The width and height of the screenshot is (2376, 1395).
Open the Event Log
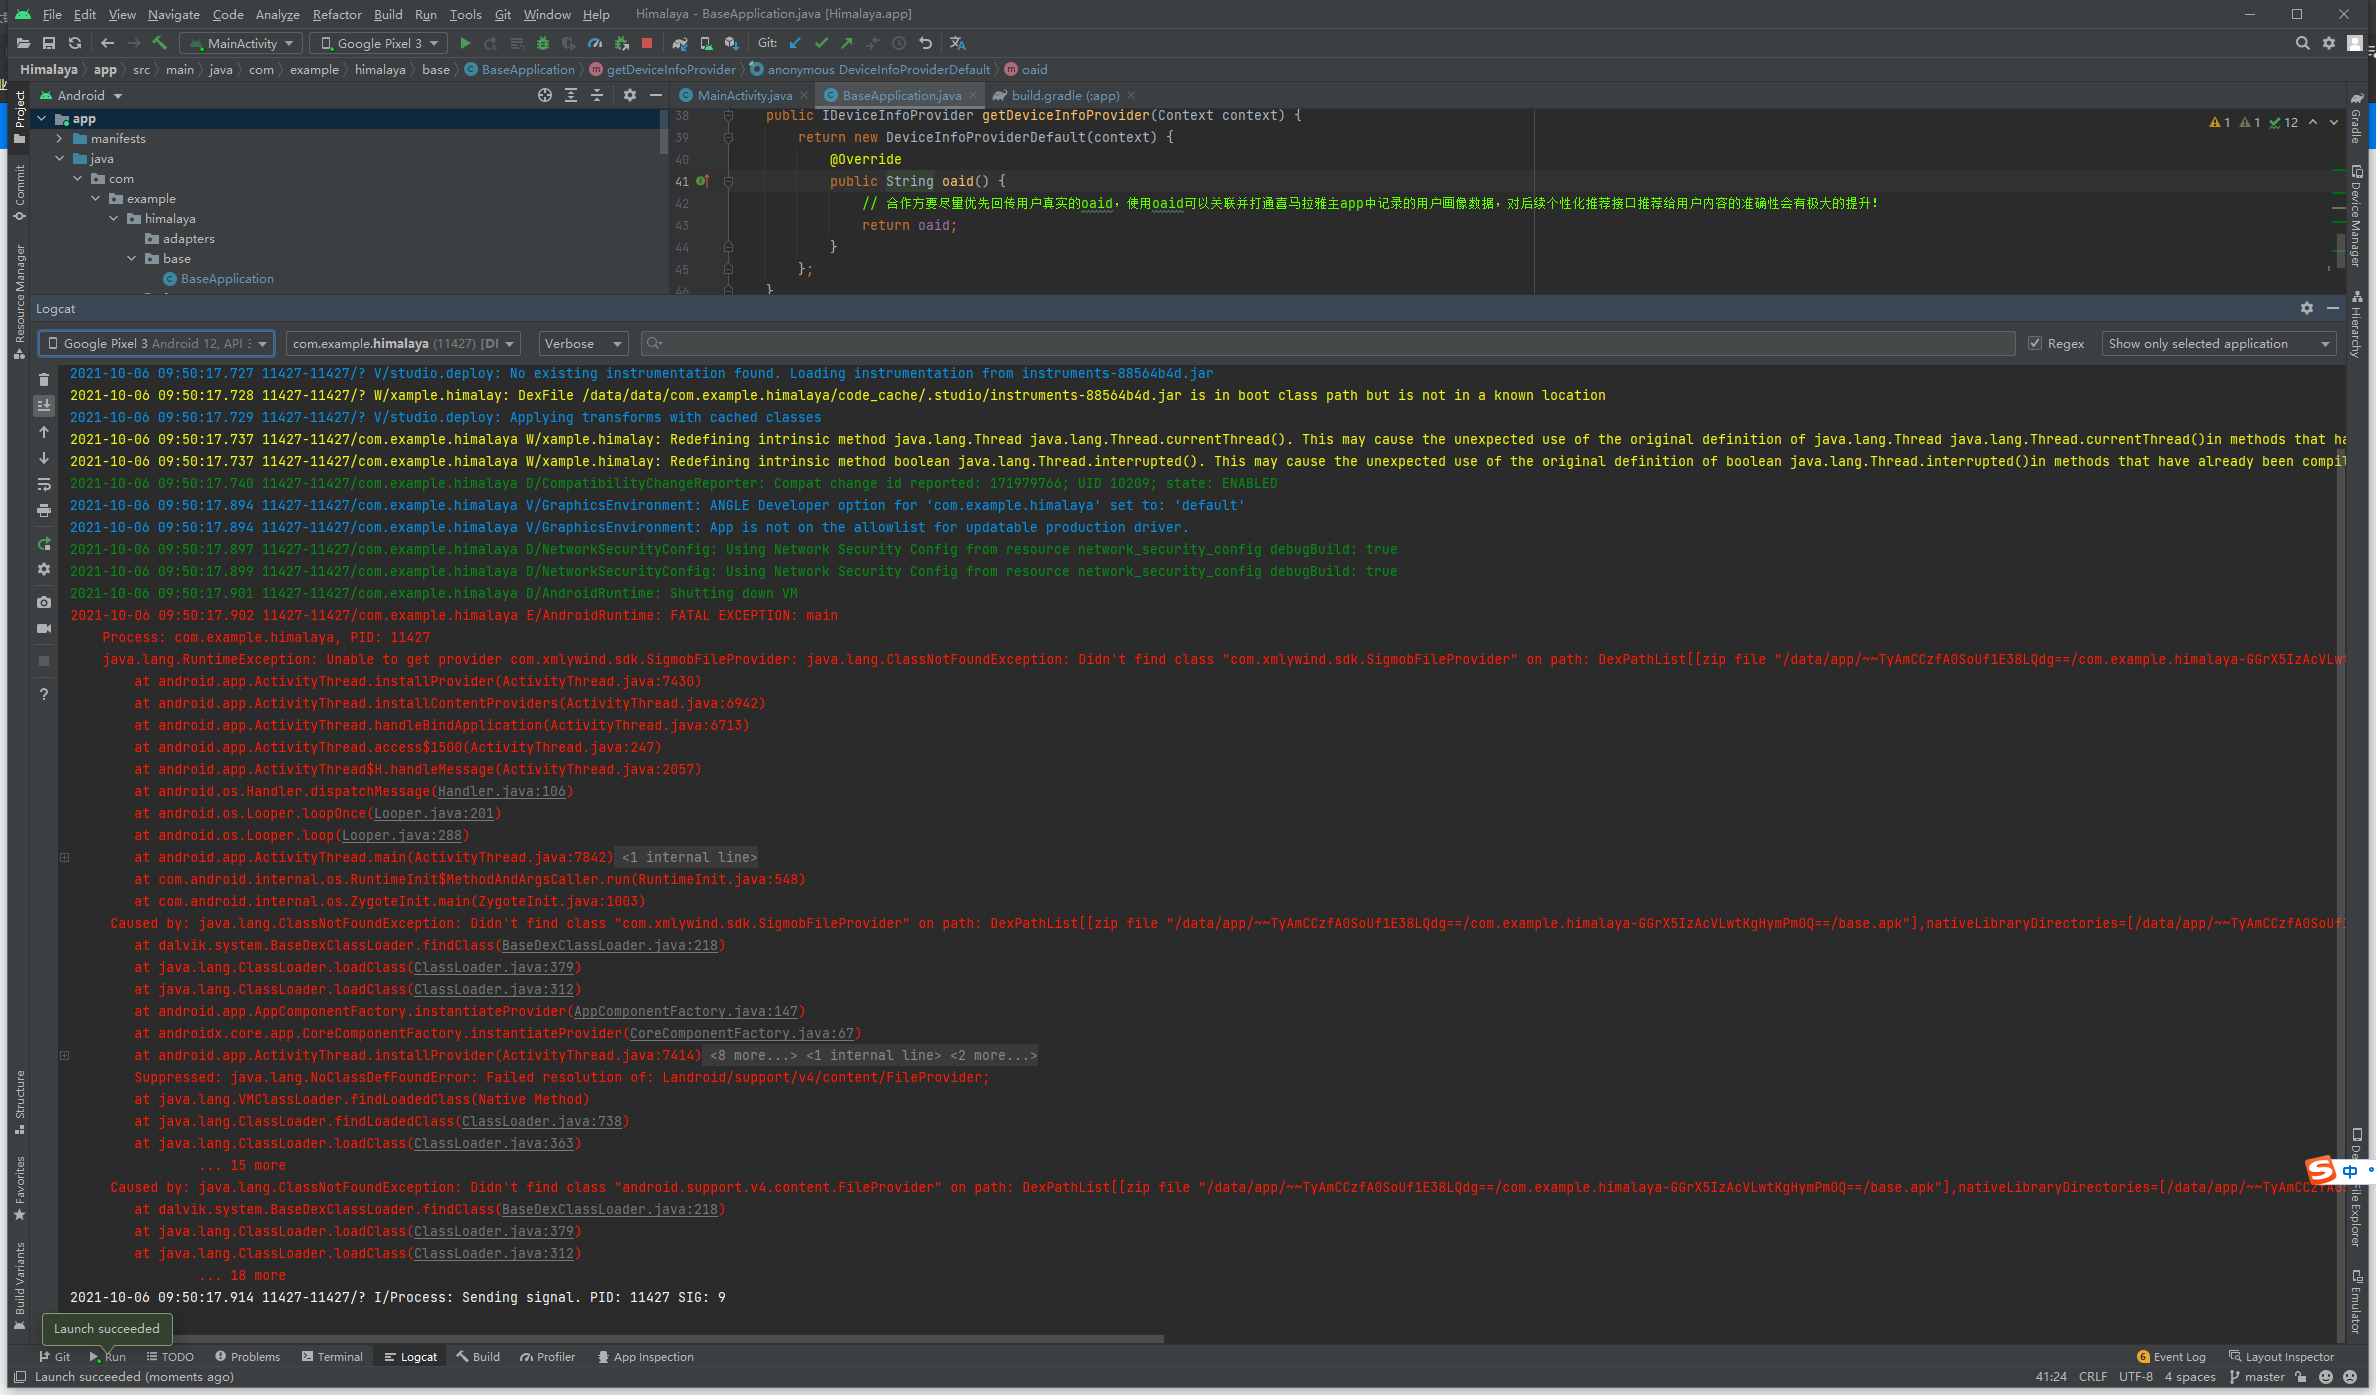tap(2171, 1357)
